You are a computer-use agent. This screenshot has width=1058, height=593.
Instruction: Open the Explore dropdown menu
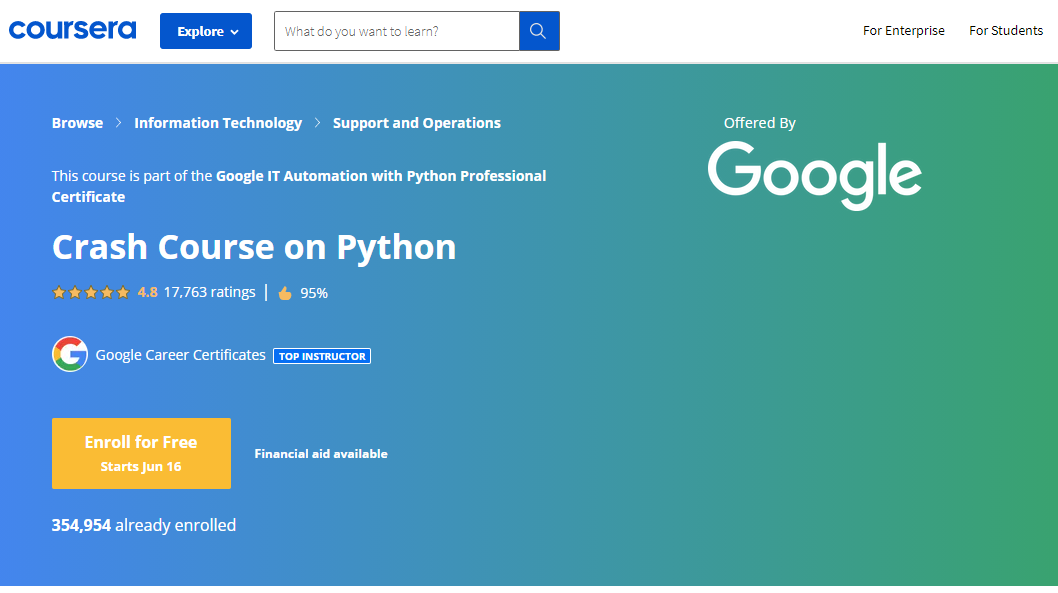pos(206,31)
